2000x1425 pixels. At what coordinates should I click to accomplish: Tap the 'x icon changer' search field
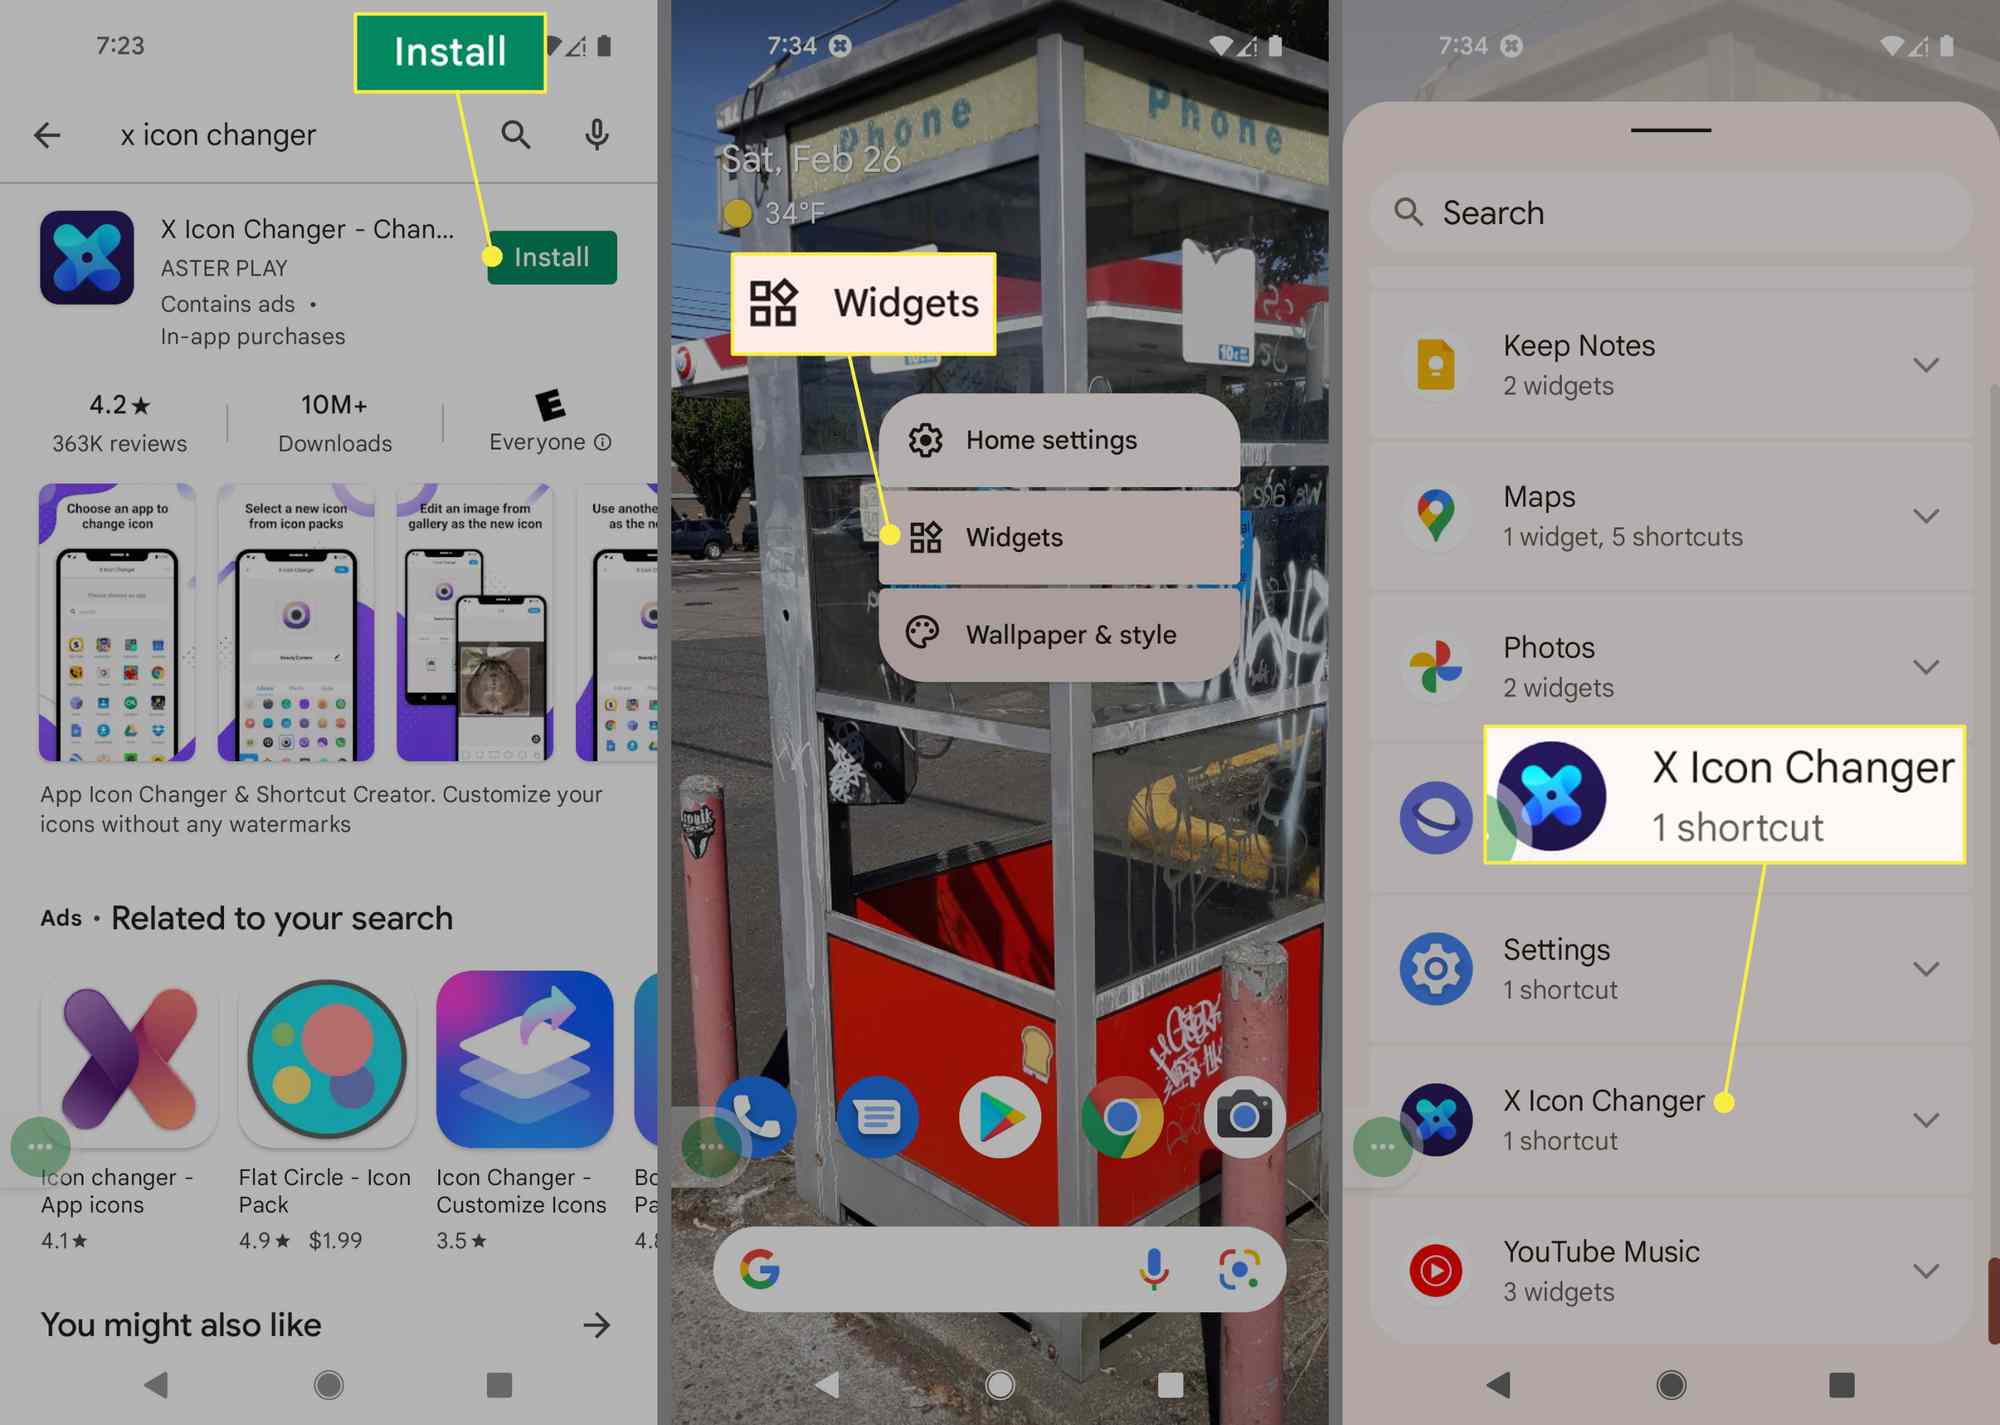pyautogui.click(x=219, y=135)
